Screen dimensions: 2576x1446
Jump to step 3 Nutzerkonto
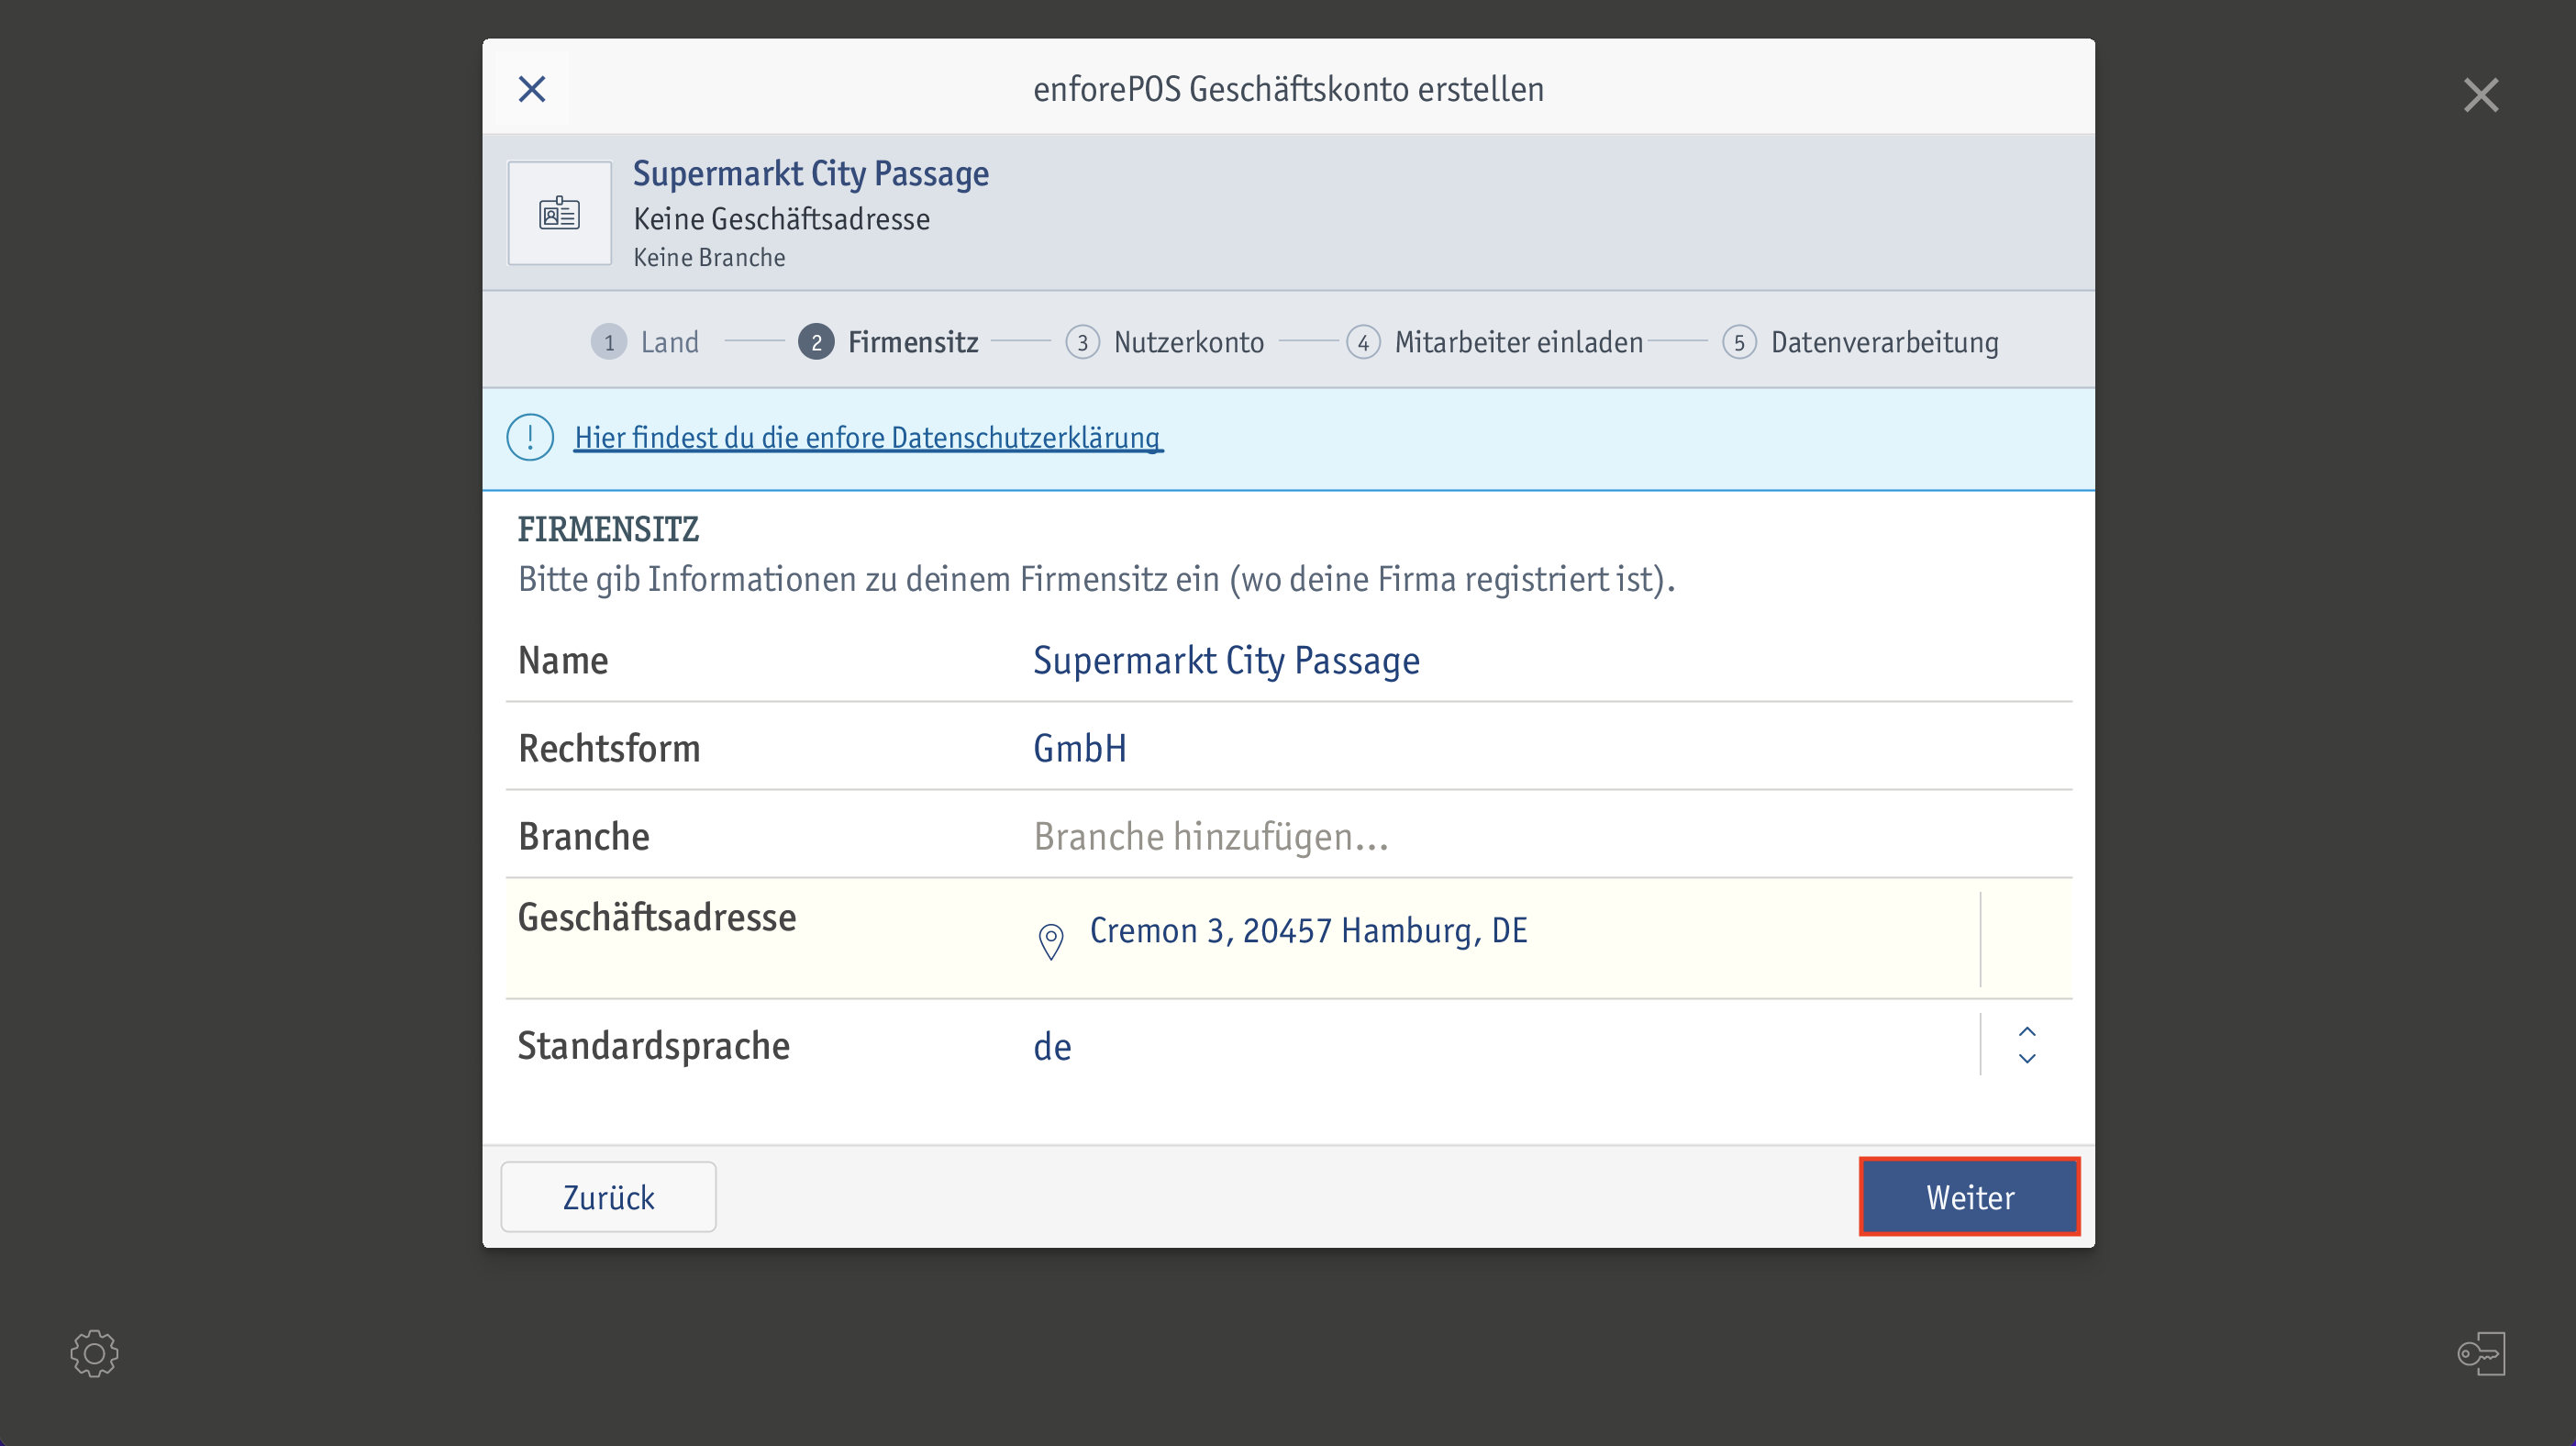[x=1165, y=342]
